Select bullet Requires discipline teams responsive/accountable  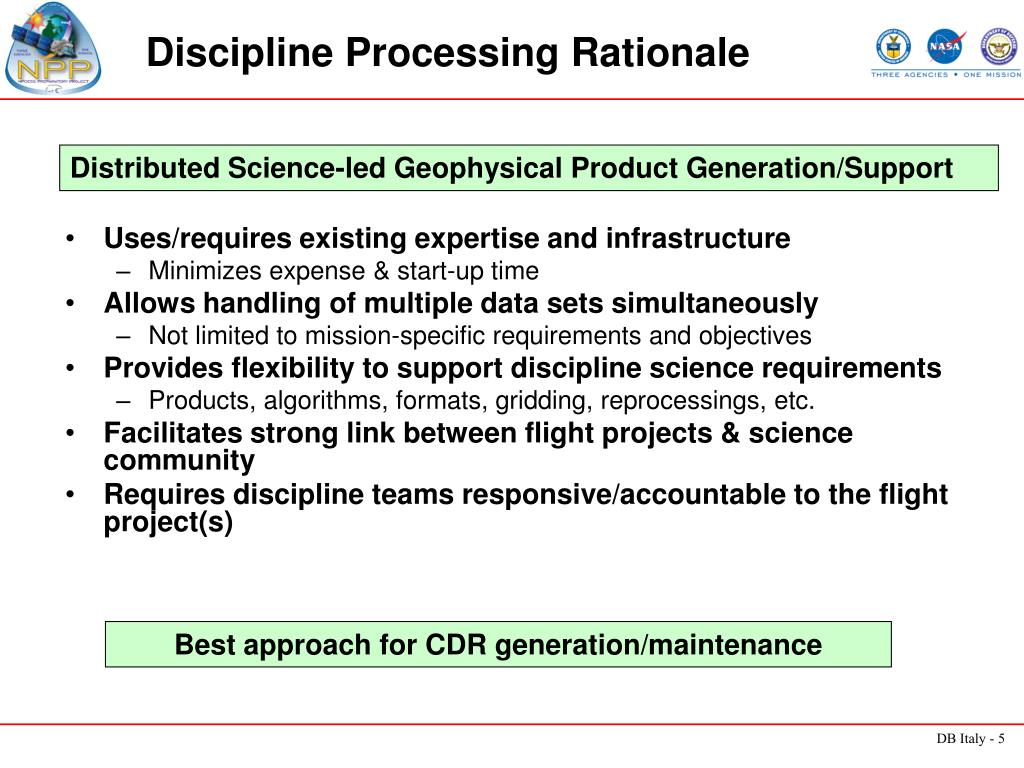(526, 508)
